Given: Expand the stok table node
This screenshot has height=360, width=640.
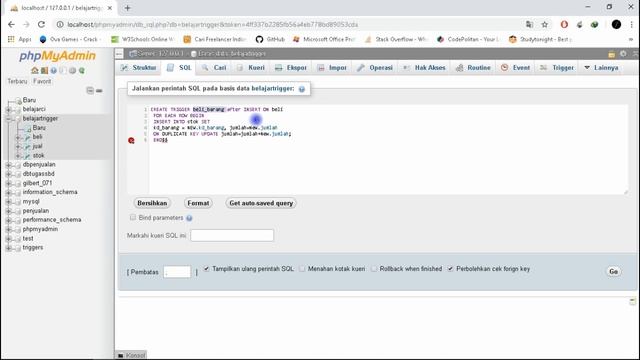Looking at the screenshot, I should [18, 156].
